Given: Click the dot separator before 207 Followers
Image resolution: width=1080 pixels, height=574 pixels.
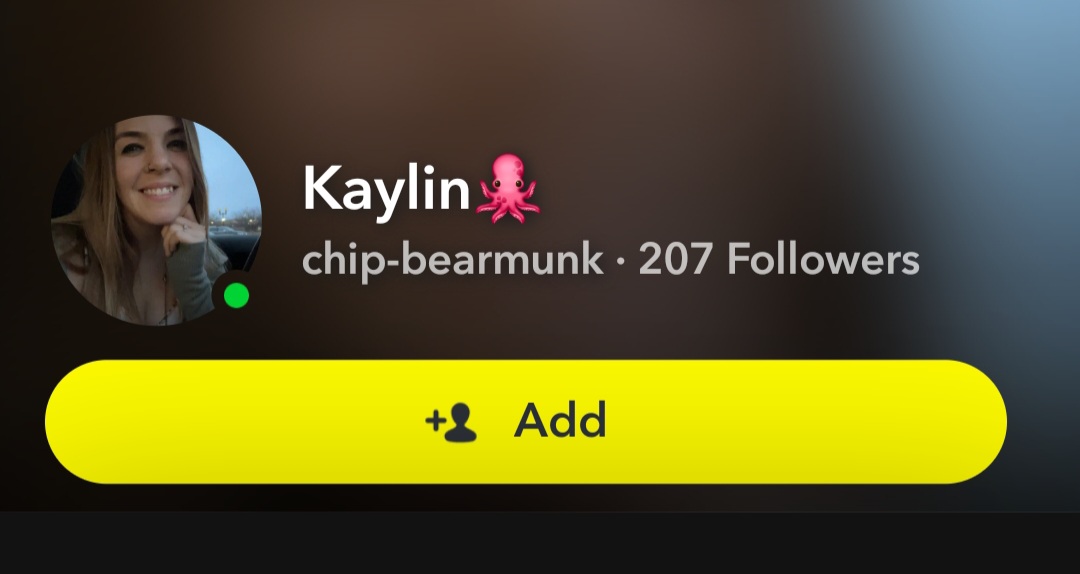Looking at the screenshot, I should coord(621,262).
